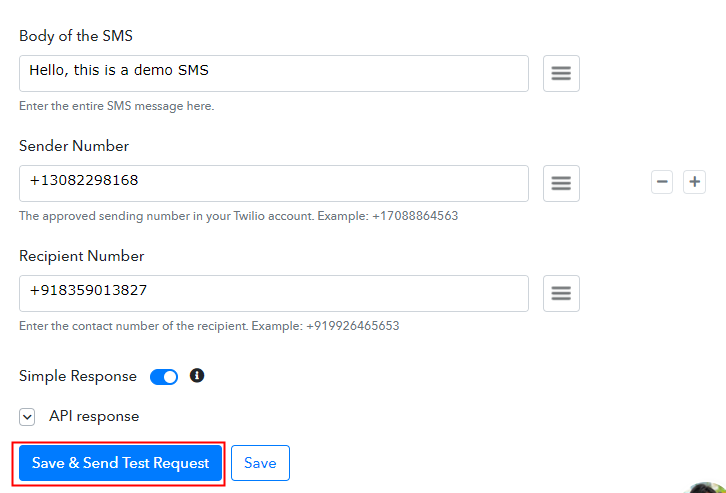Toggle the Simple Response switch

pos(164,377)
